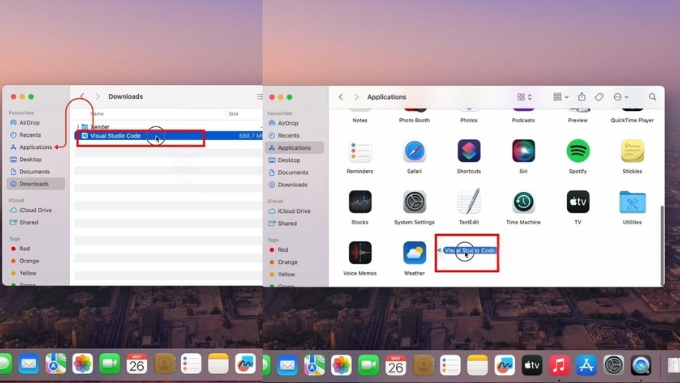Open the Group by dropdown in Applications toolbar

tap(561, 97)
